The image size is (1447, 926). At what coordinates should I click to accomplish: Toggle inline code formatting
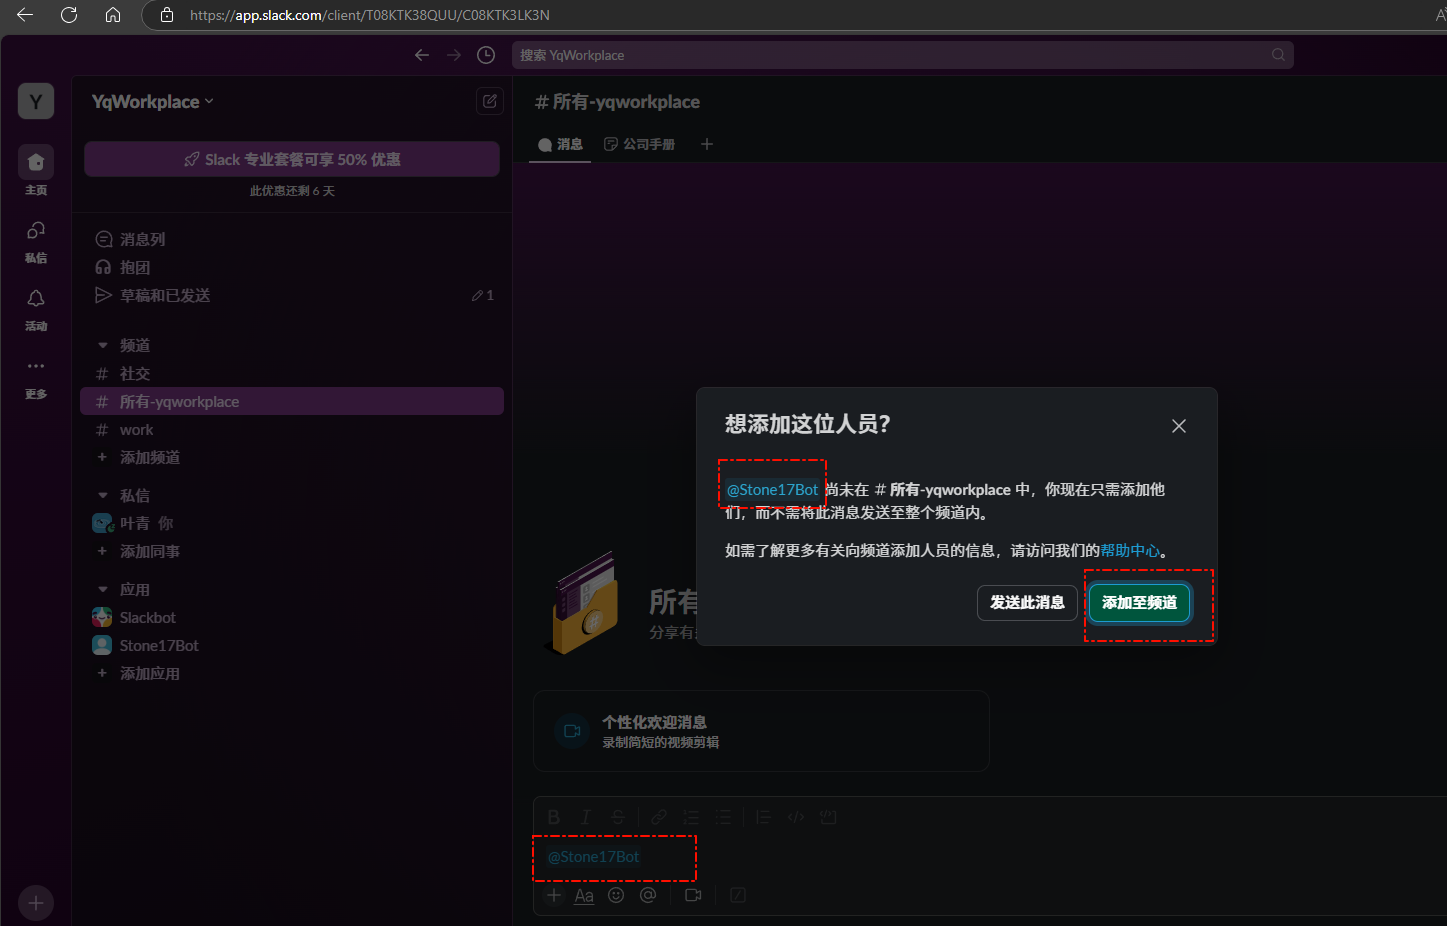[796, 817]
